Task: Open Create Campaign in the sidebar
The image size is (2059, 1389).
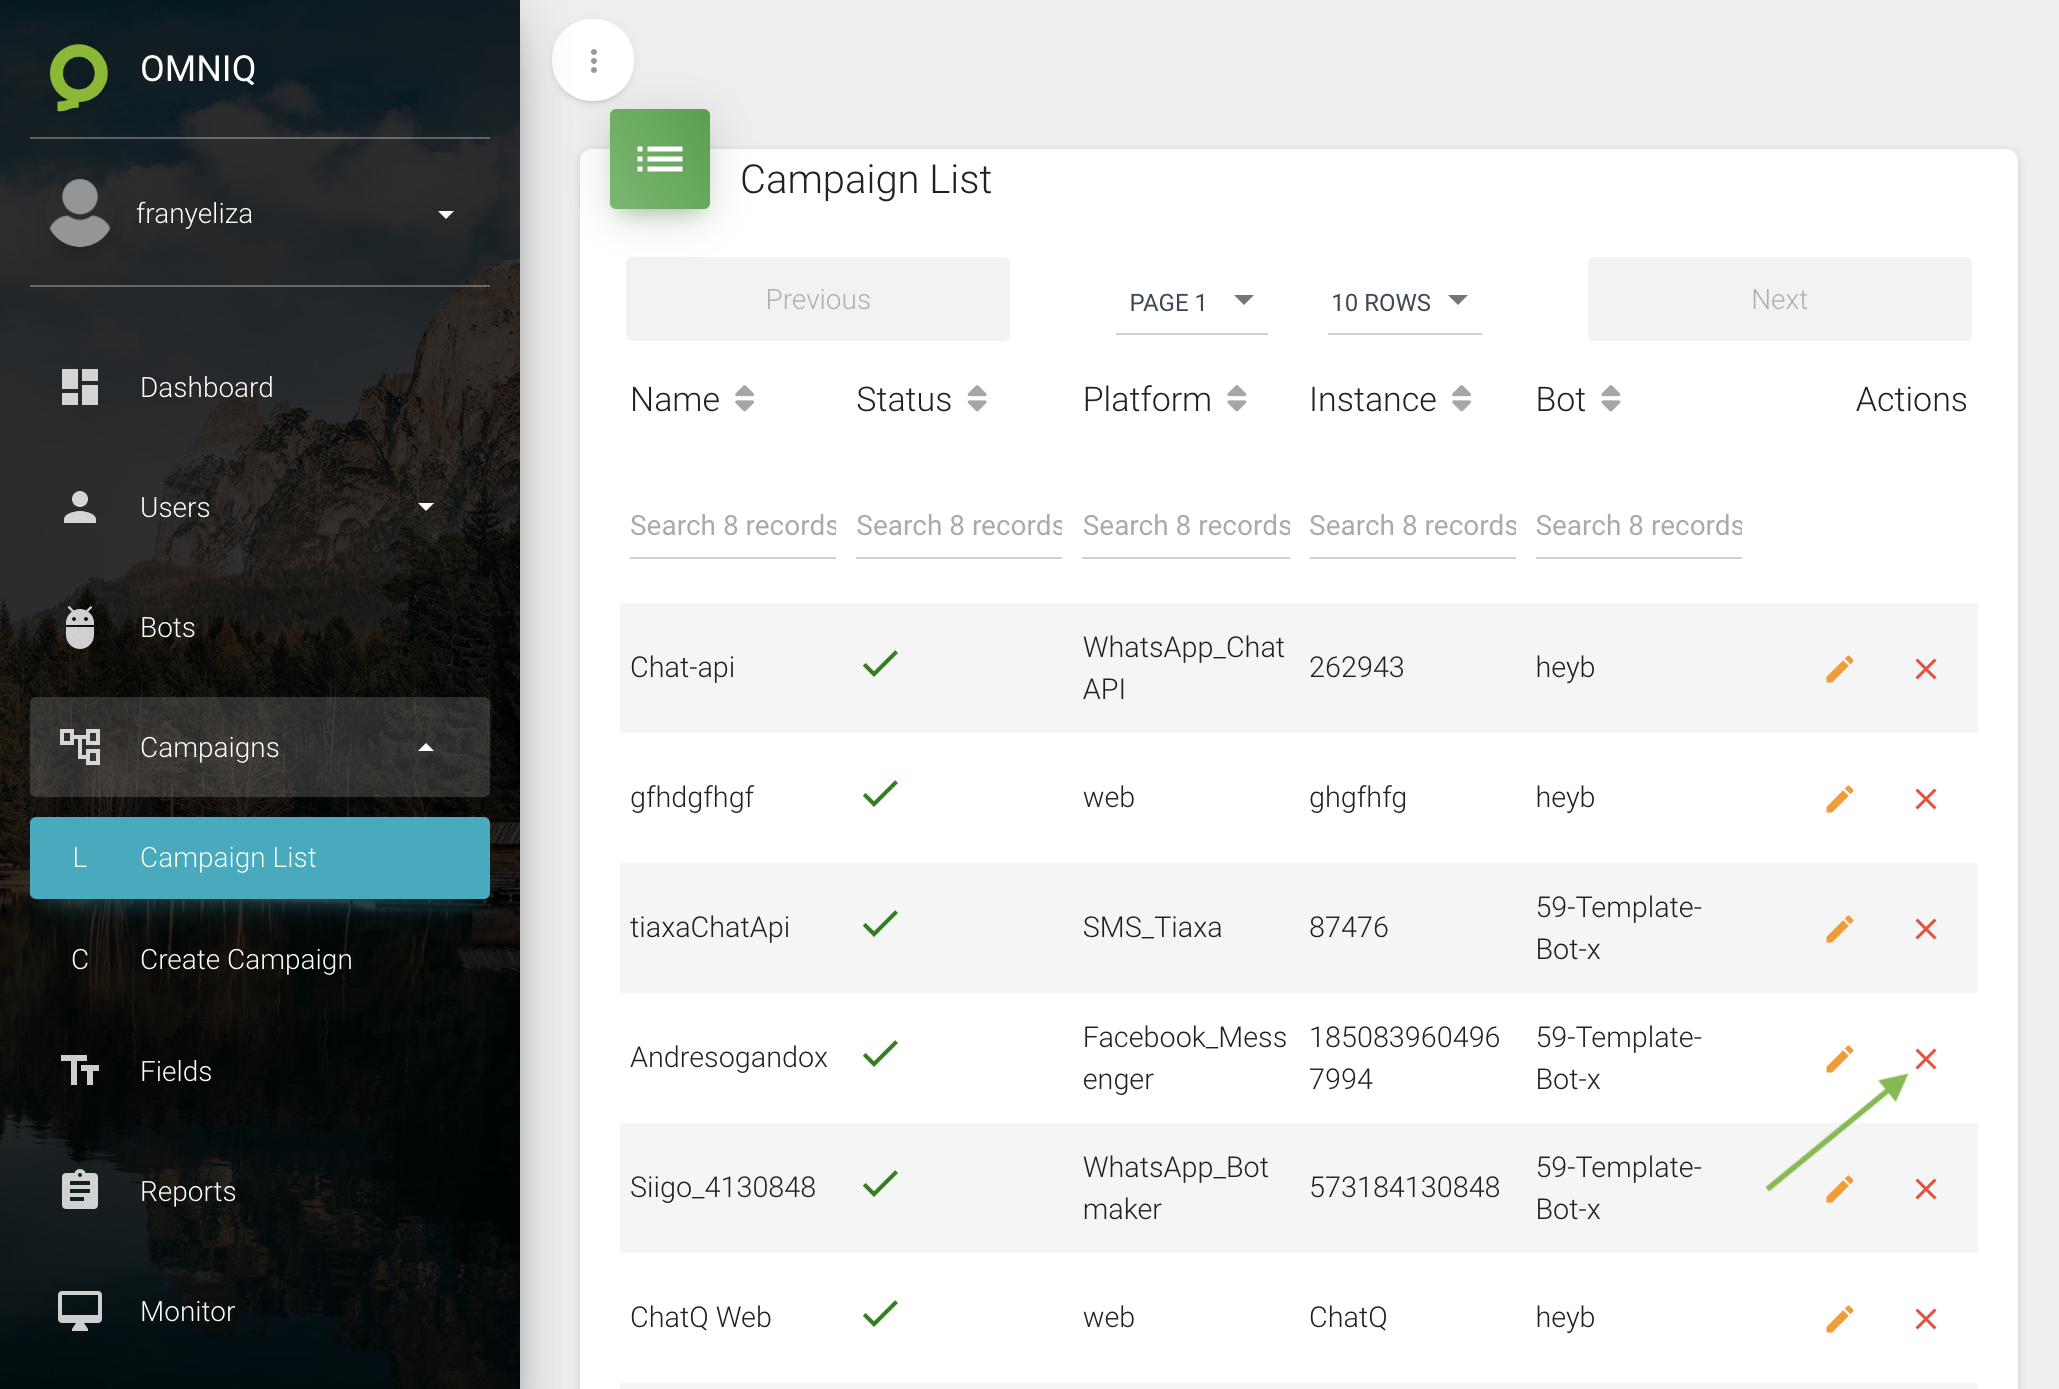Action: (x=246, y=959)
